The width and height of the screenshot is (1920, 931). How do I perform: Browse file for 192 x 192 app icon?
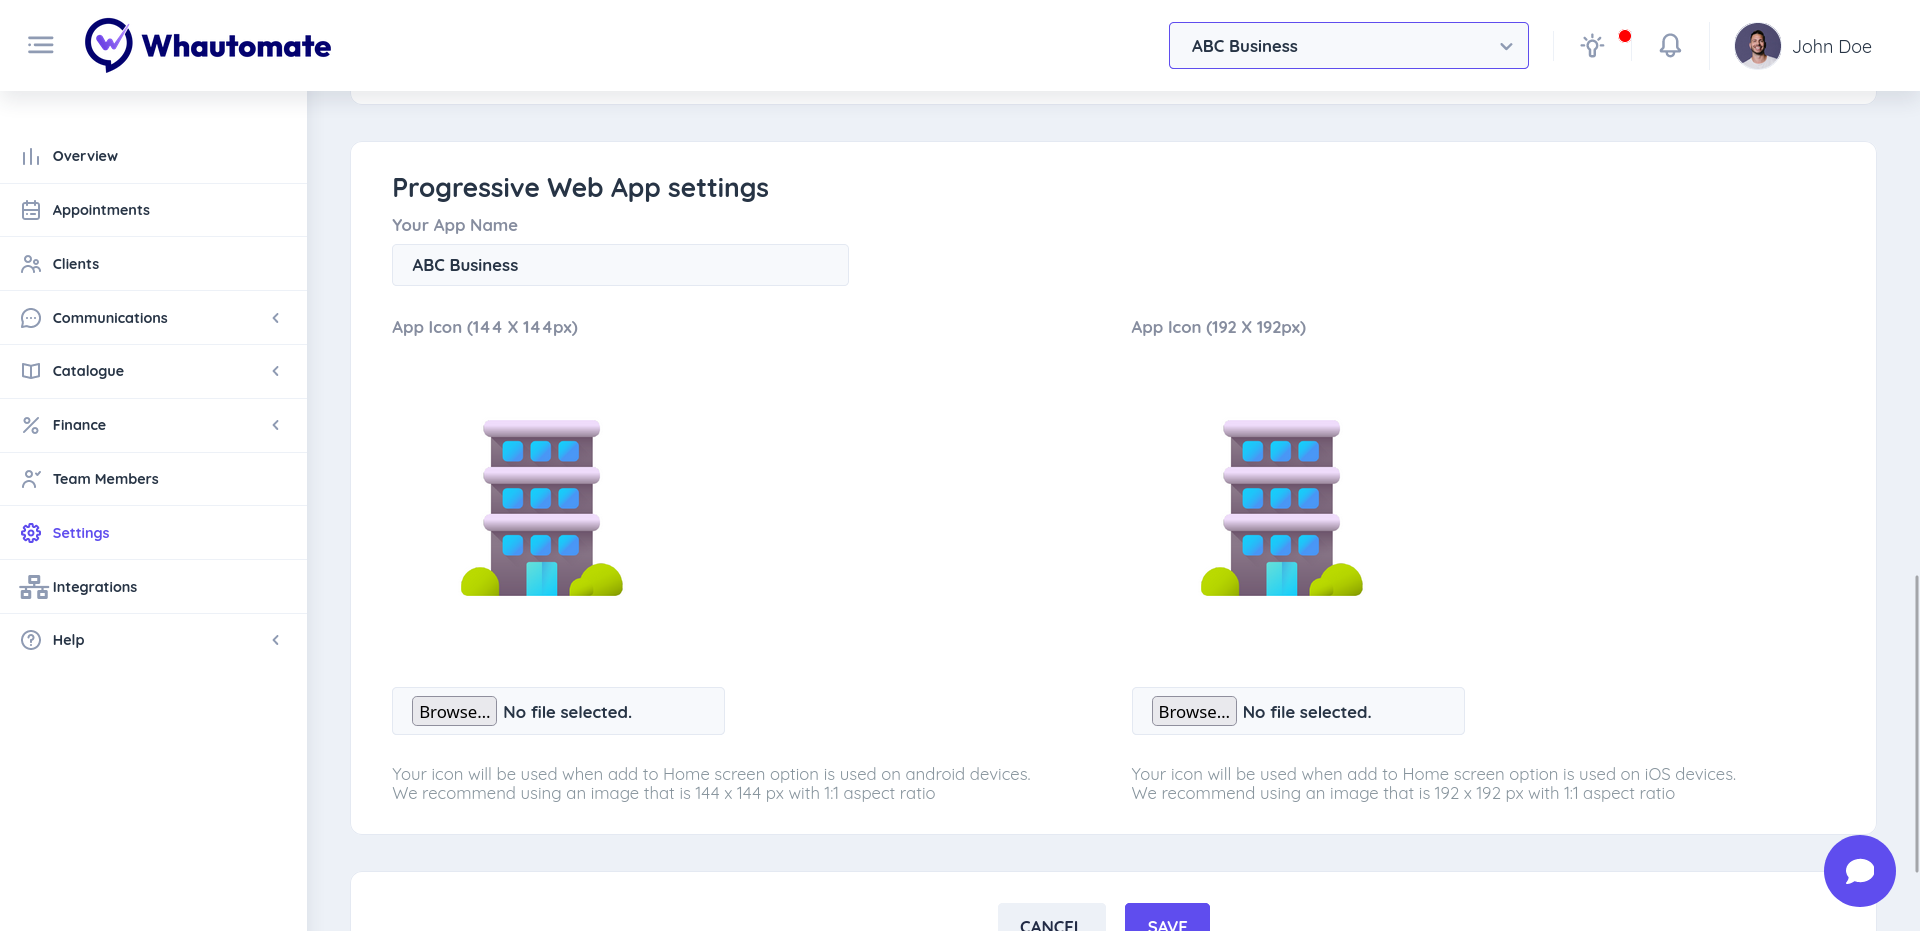[x=1194, y=711]
